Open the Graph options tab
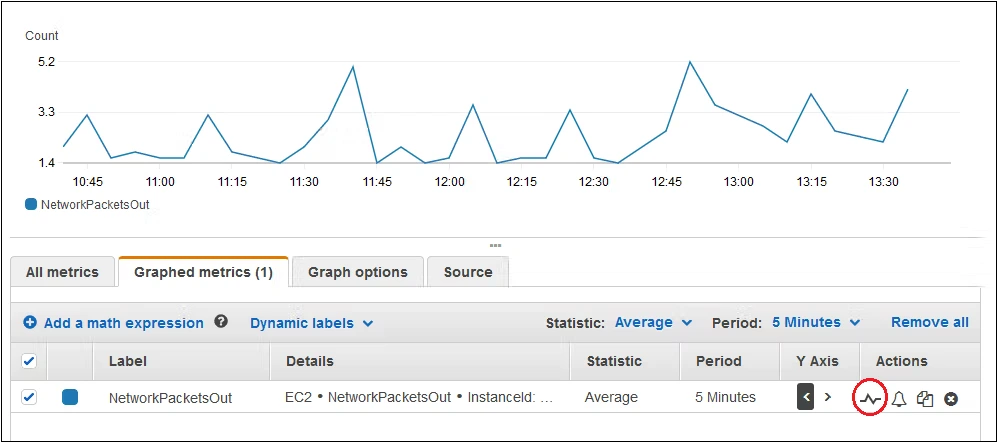Screen dimensions: 997x442 pos(357,272)
